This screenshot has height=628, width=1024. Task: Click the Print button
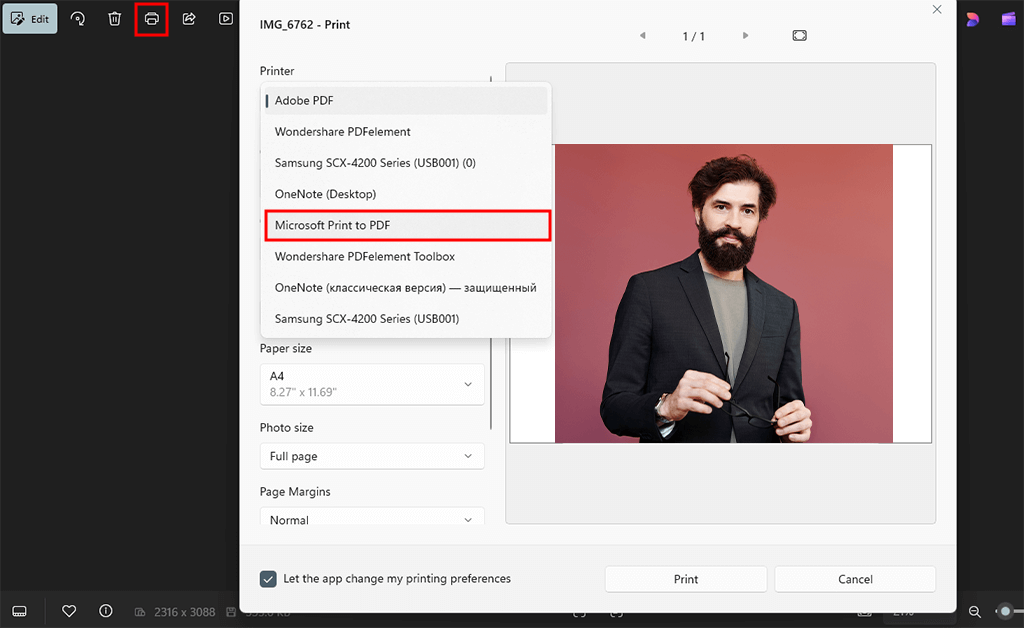coord(686,579)
